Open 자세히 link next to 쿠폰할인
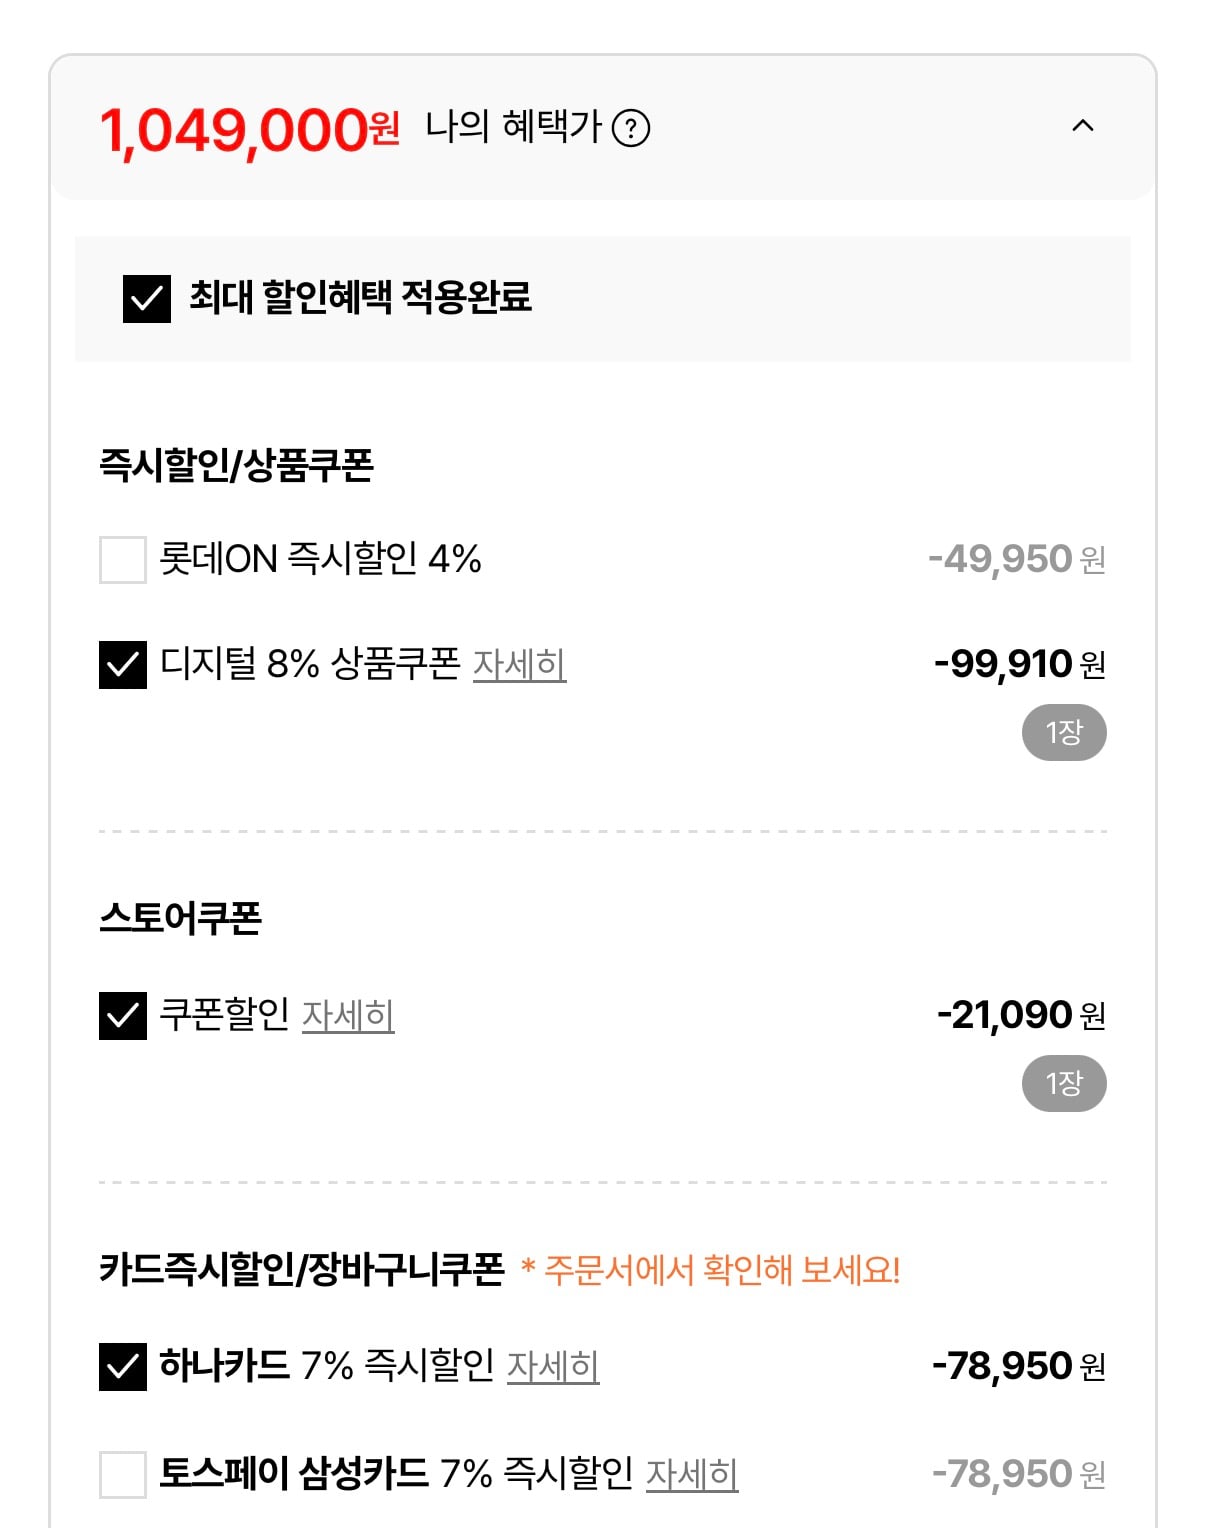Screen dimensions: 1206x1528 click(x=348, y=1015)
